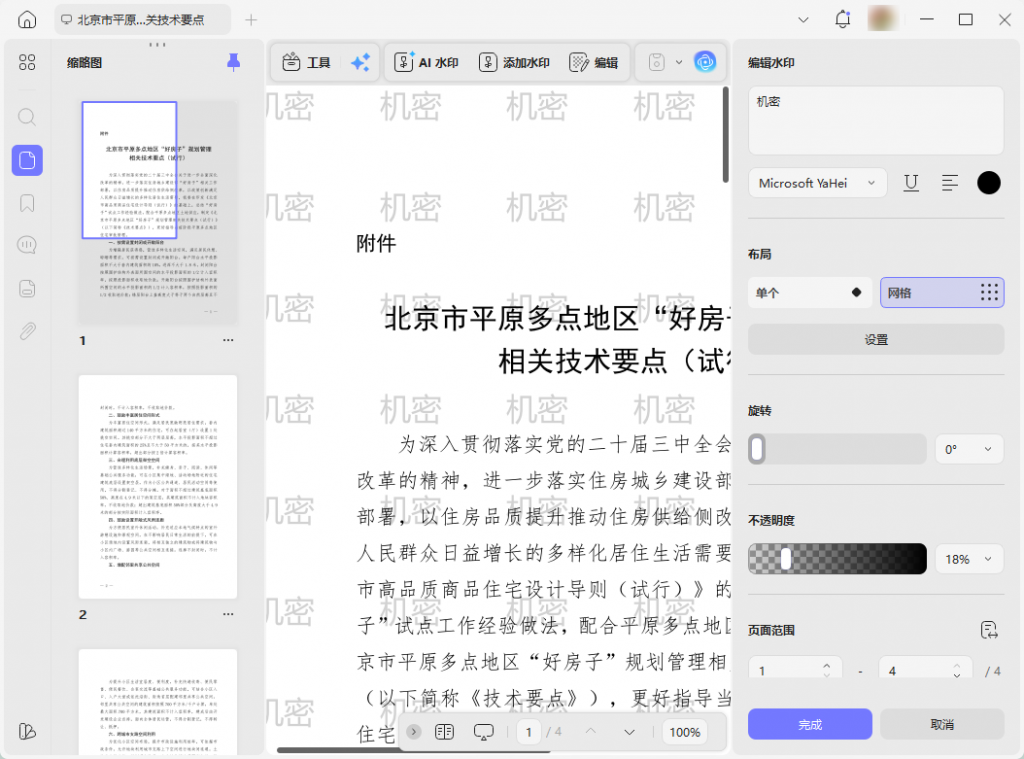Screen dimensions: 1024x759
Task: Click the Cancel button
Action: [942, 724]
